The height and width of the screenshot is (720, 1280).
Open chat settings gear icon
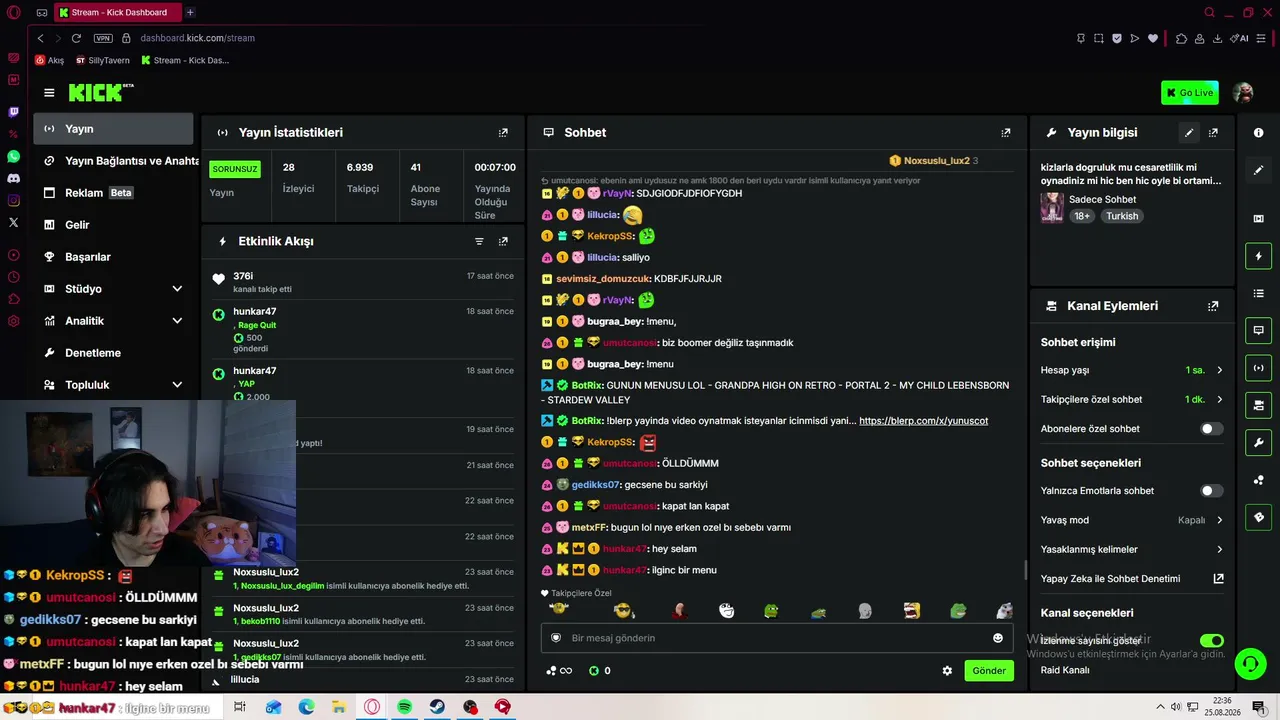(947, 671)
